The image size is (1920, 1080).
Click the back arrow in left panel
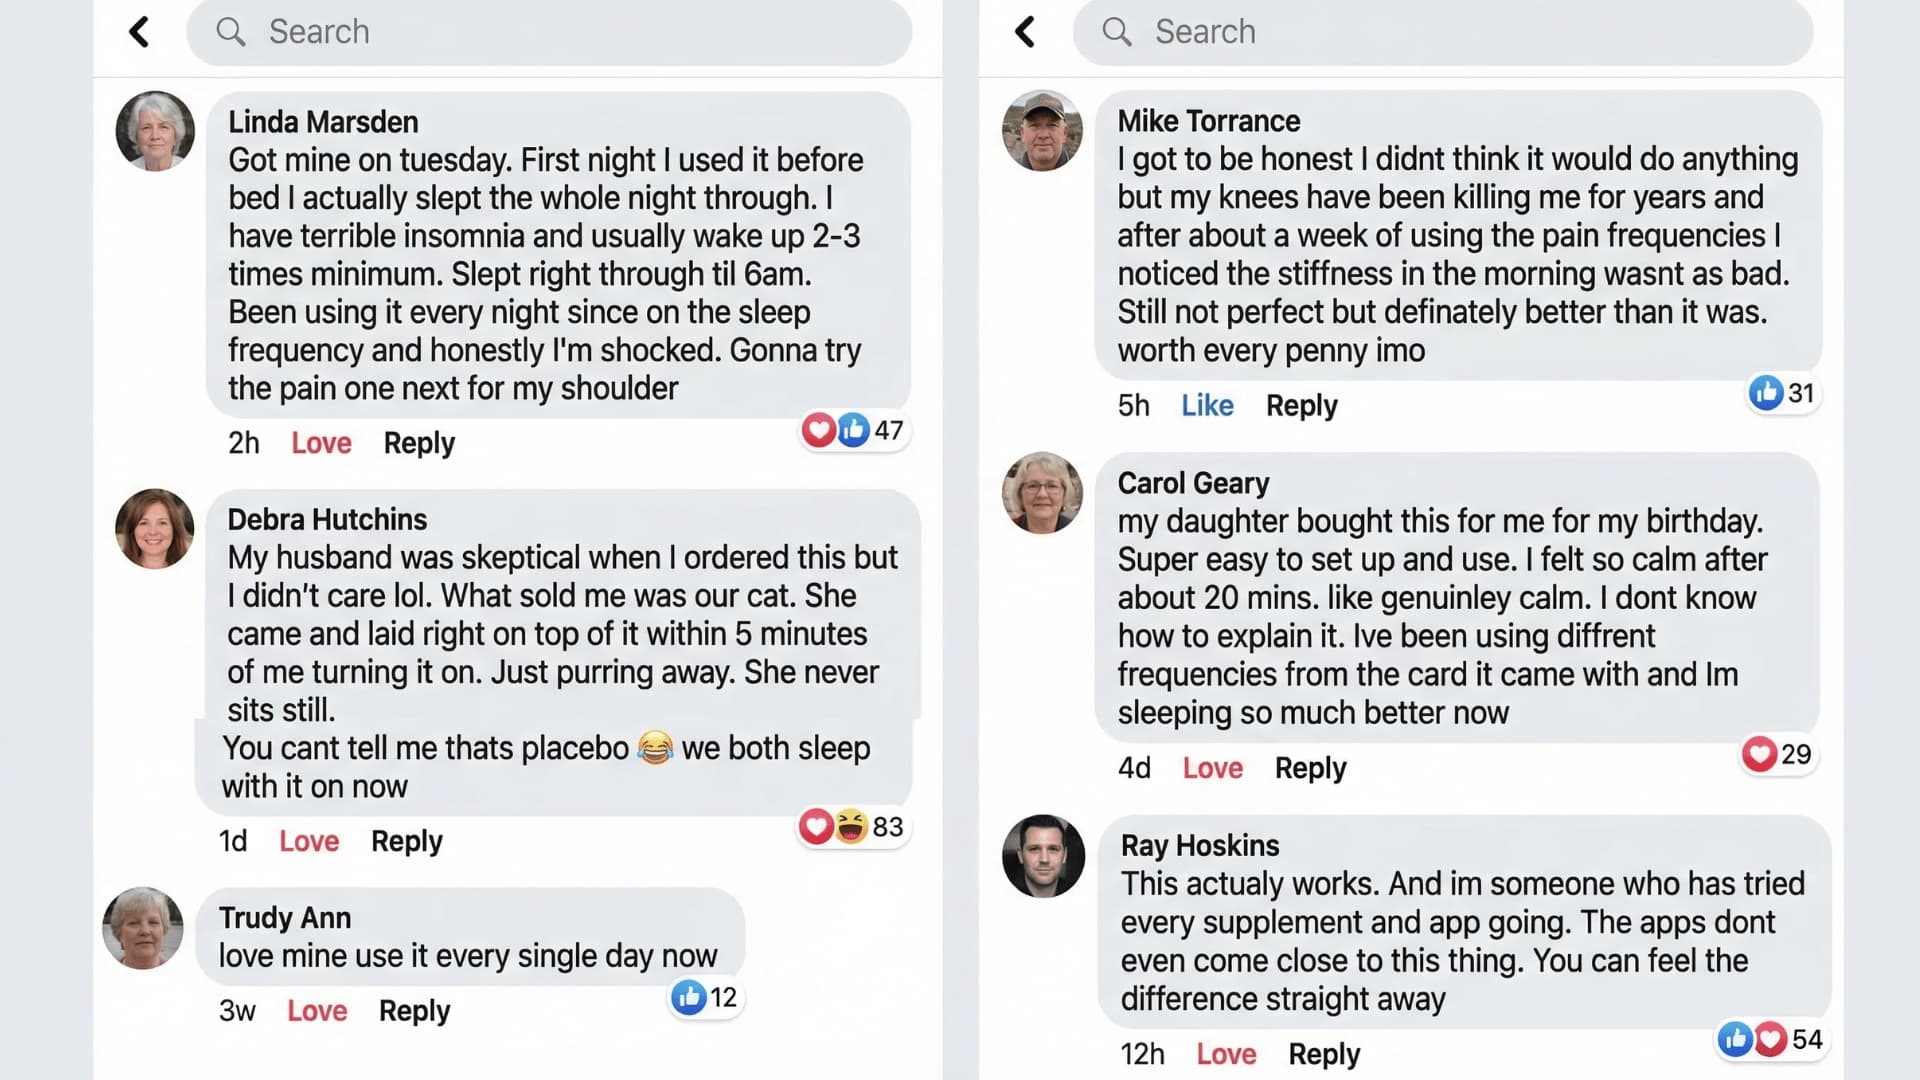click(x=139, y=32)
